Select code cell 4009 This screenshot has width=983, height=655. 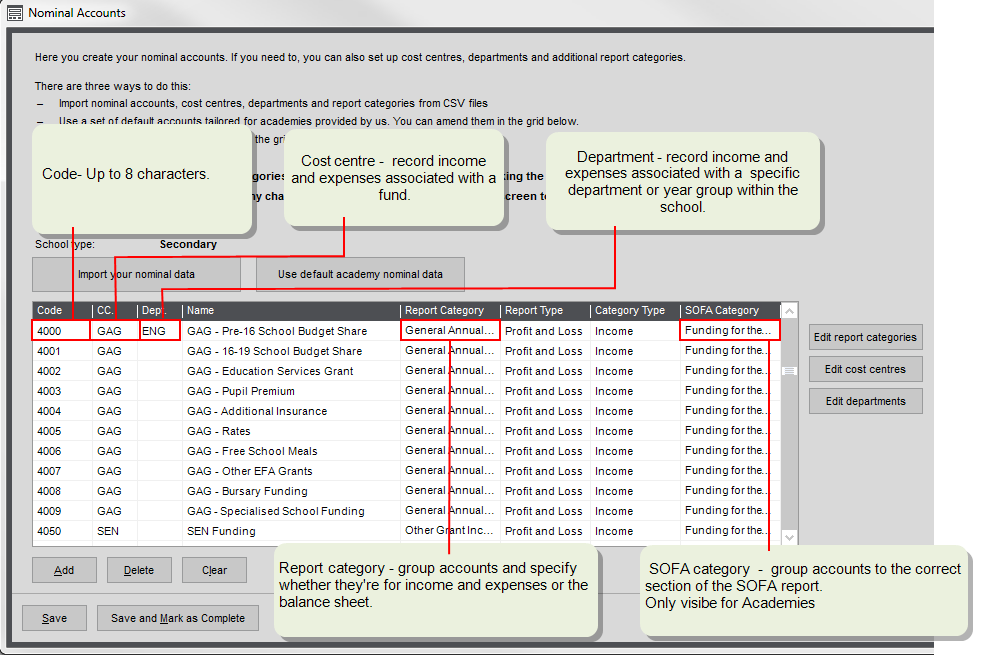(x=61, y=511)
